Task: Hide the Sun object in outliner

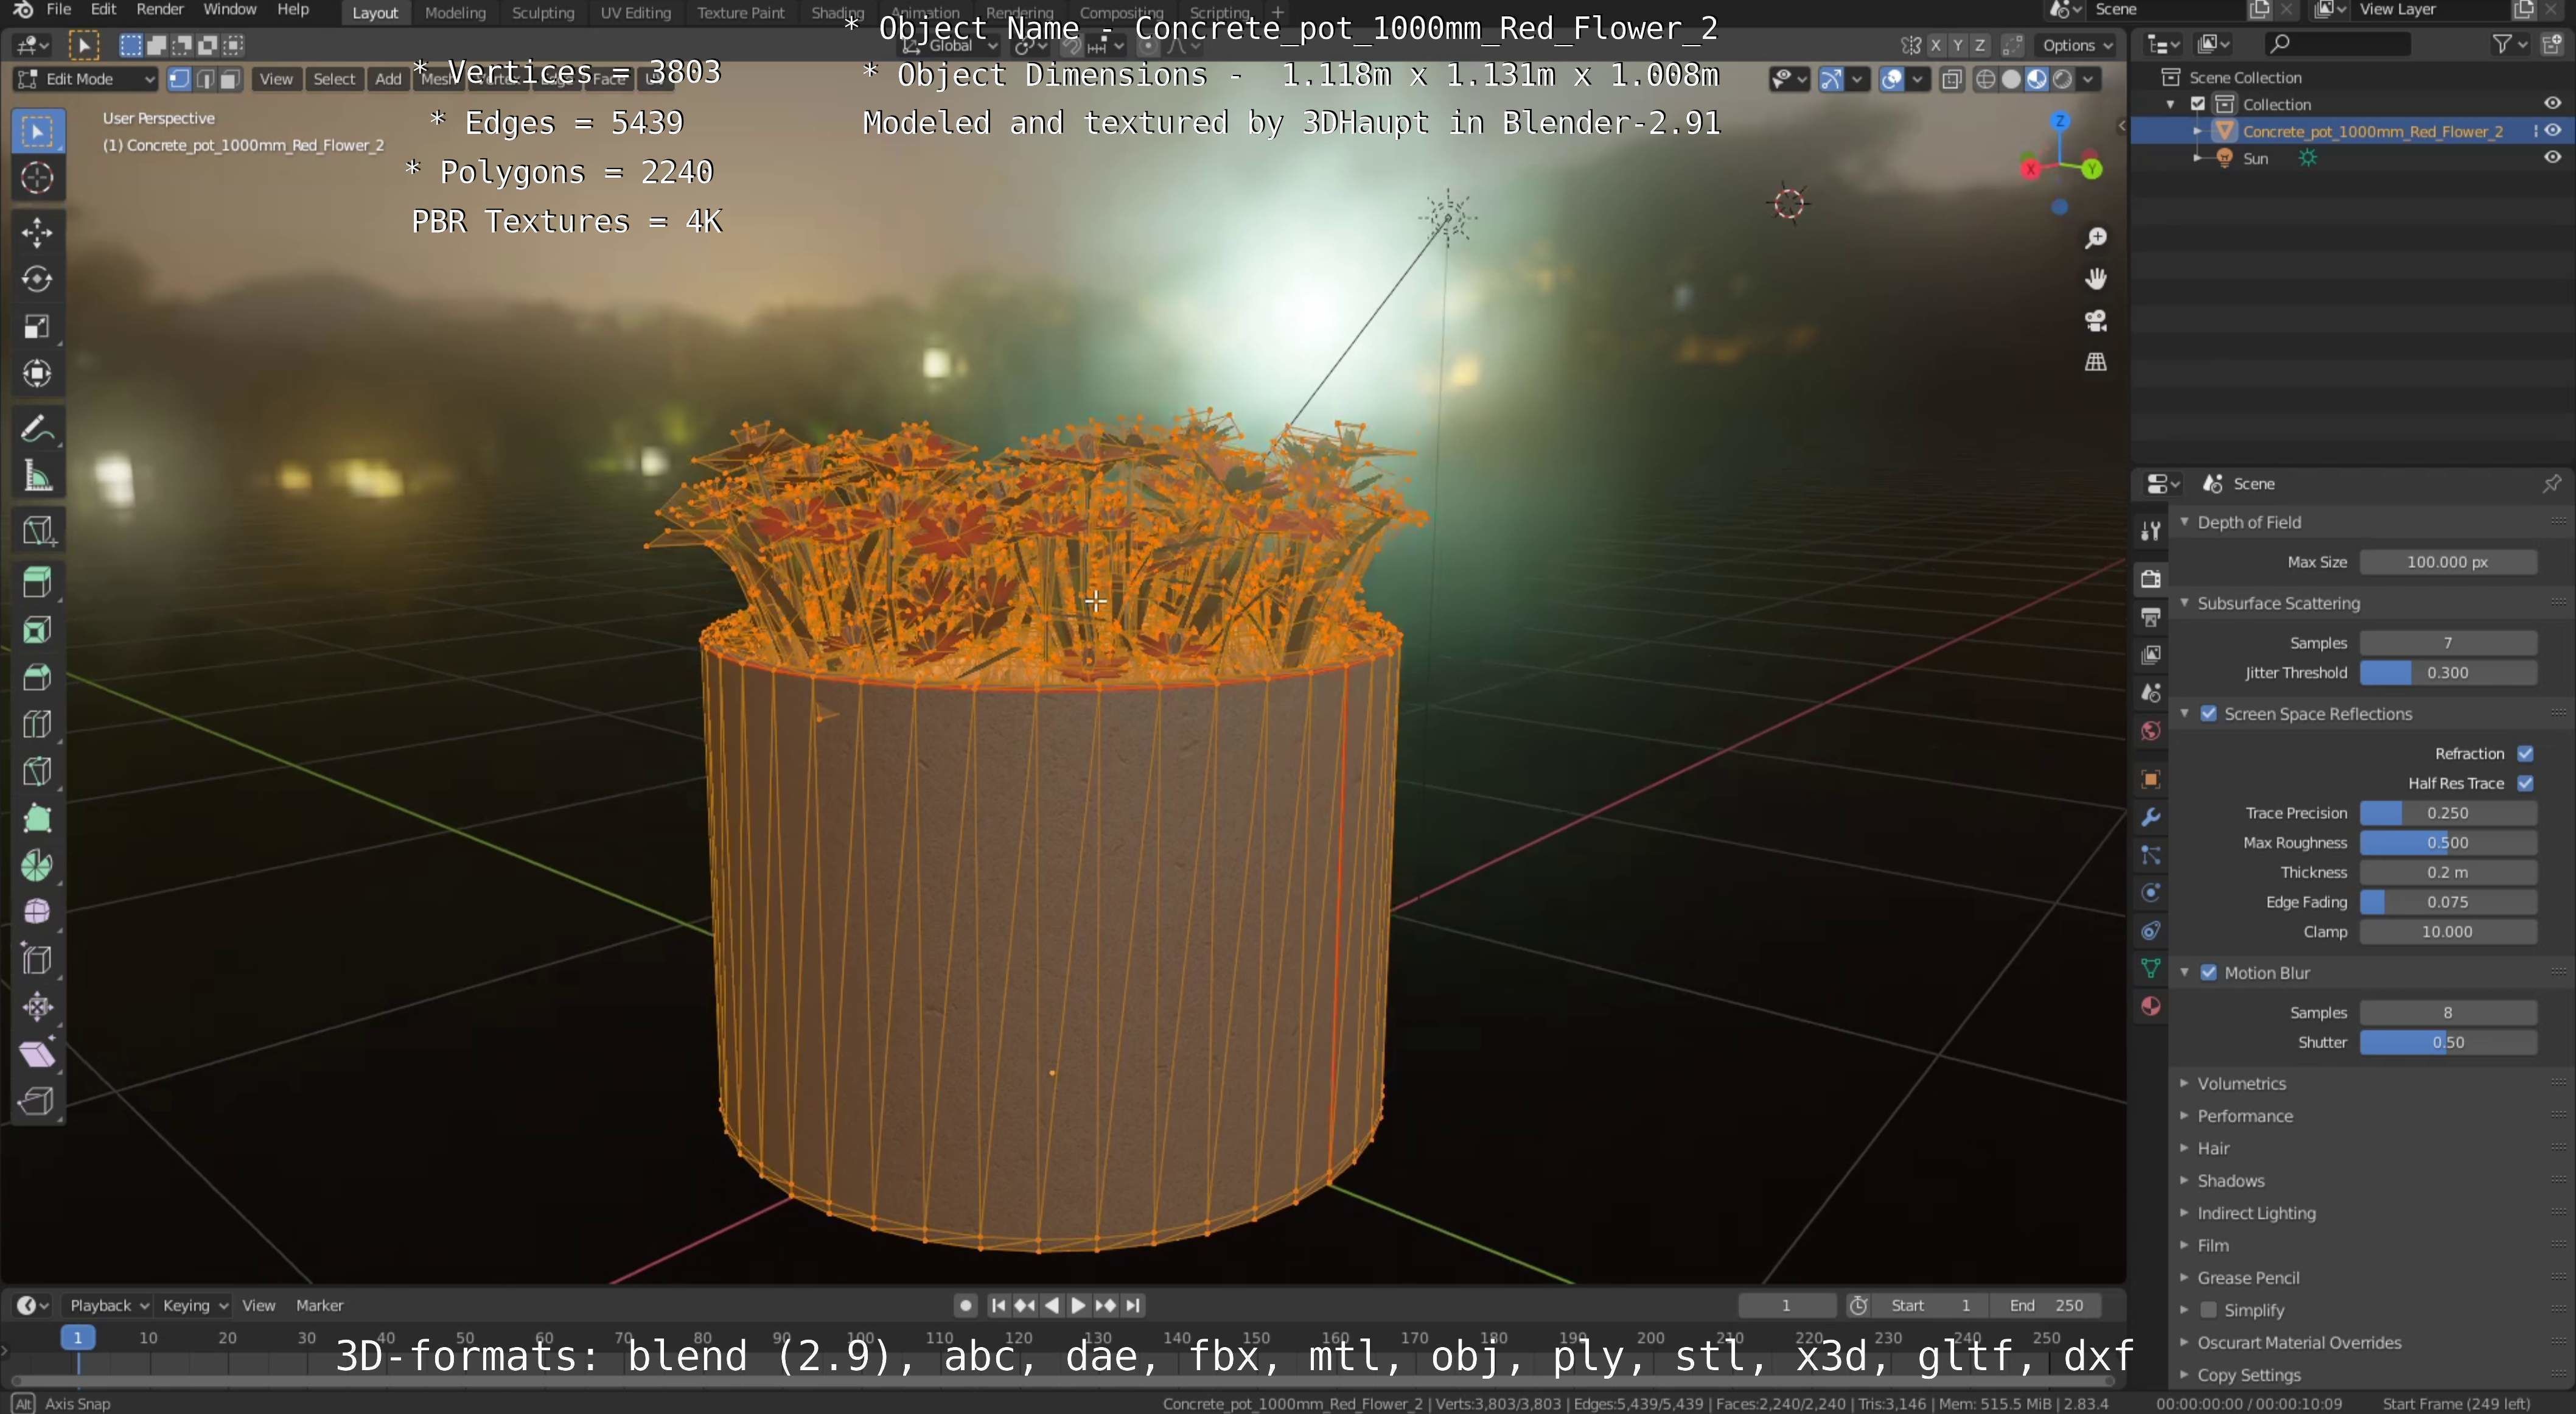Action: (2552, 158)
